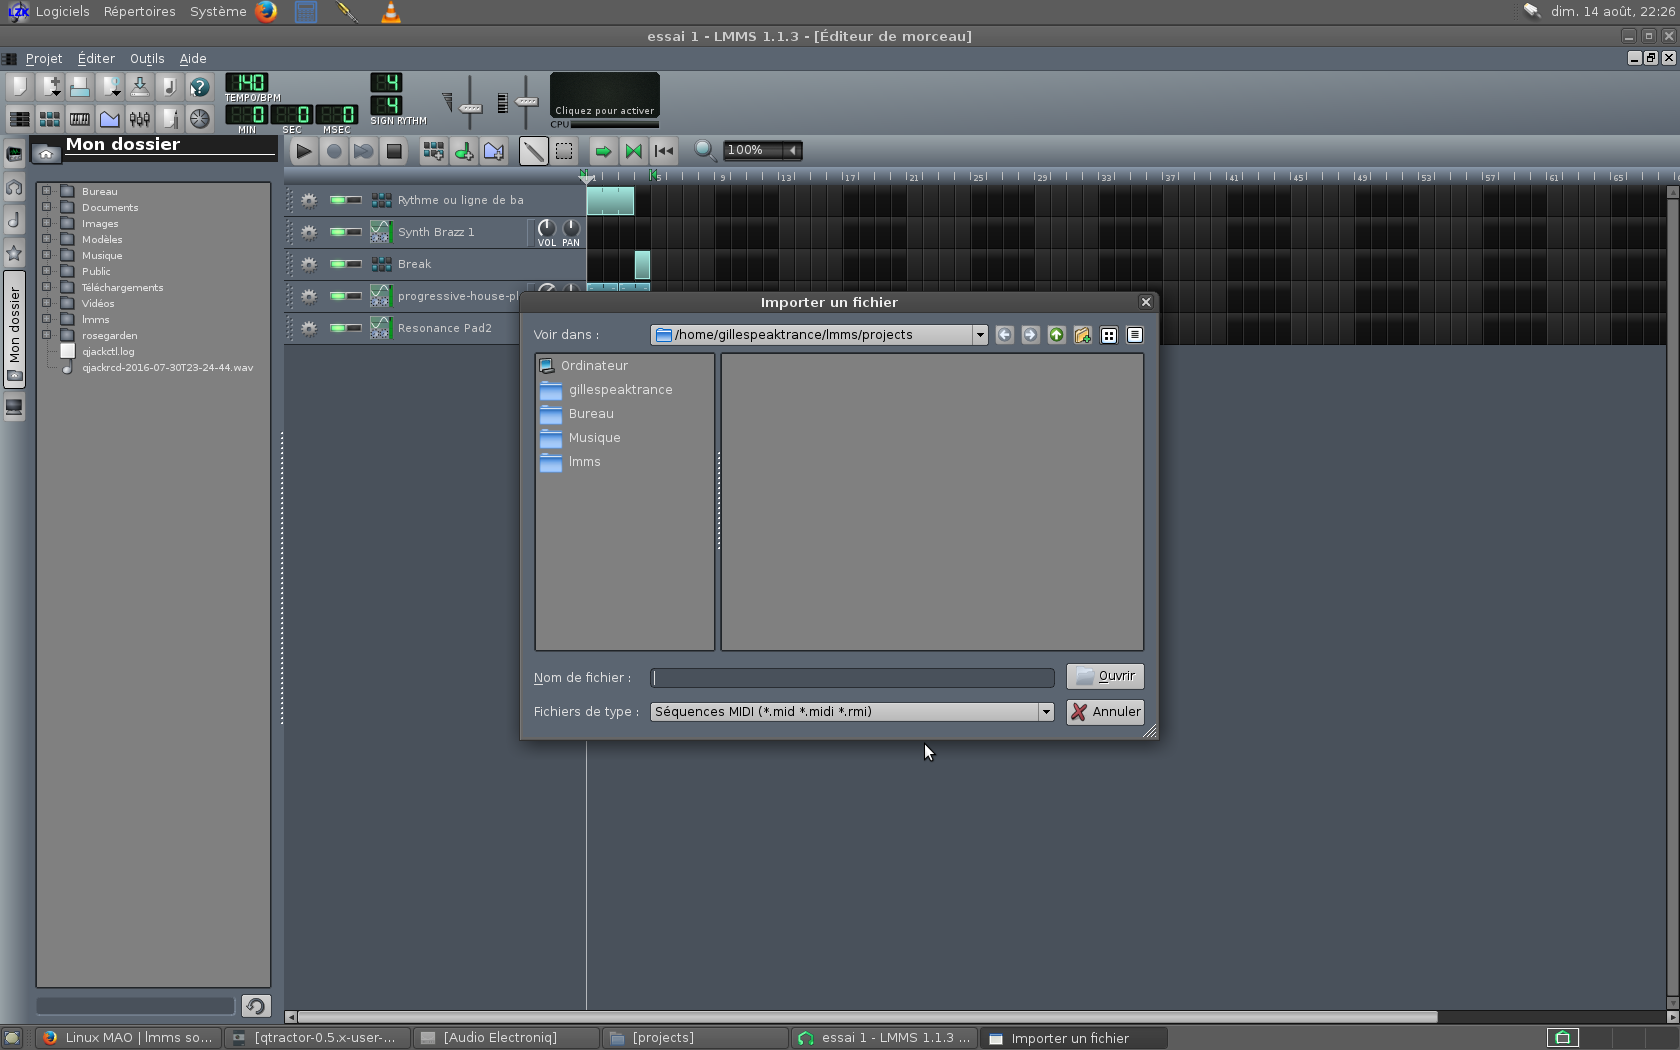Click the zoom magnifier icon
Screen dimensions: 1680x1050
coord(705,150)
